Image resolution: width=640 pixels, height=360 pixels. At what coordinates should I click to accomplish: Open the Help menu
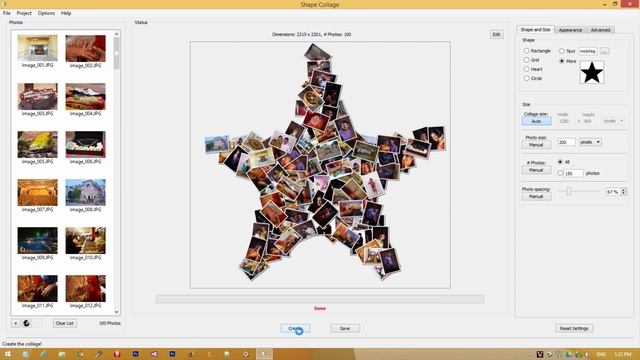click(66, 13)
